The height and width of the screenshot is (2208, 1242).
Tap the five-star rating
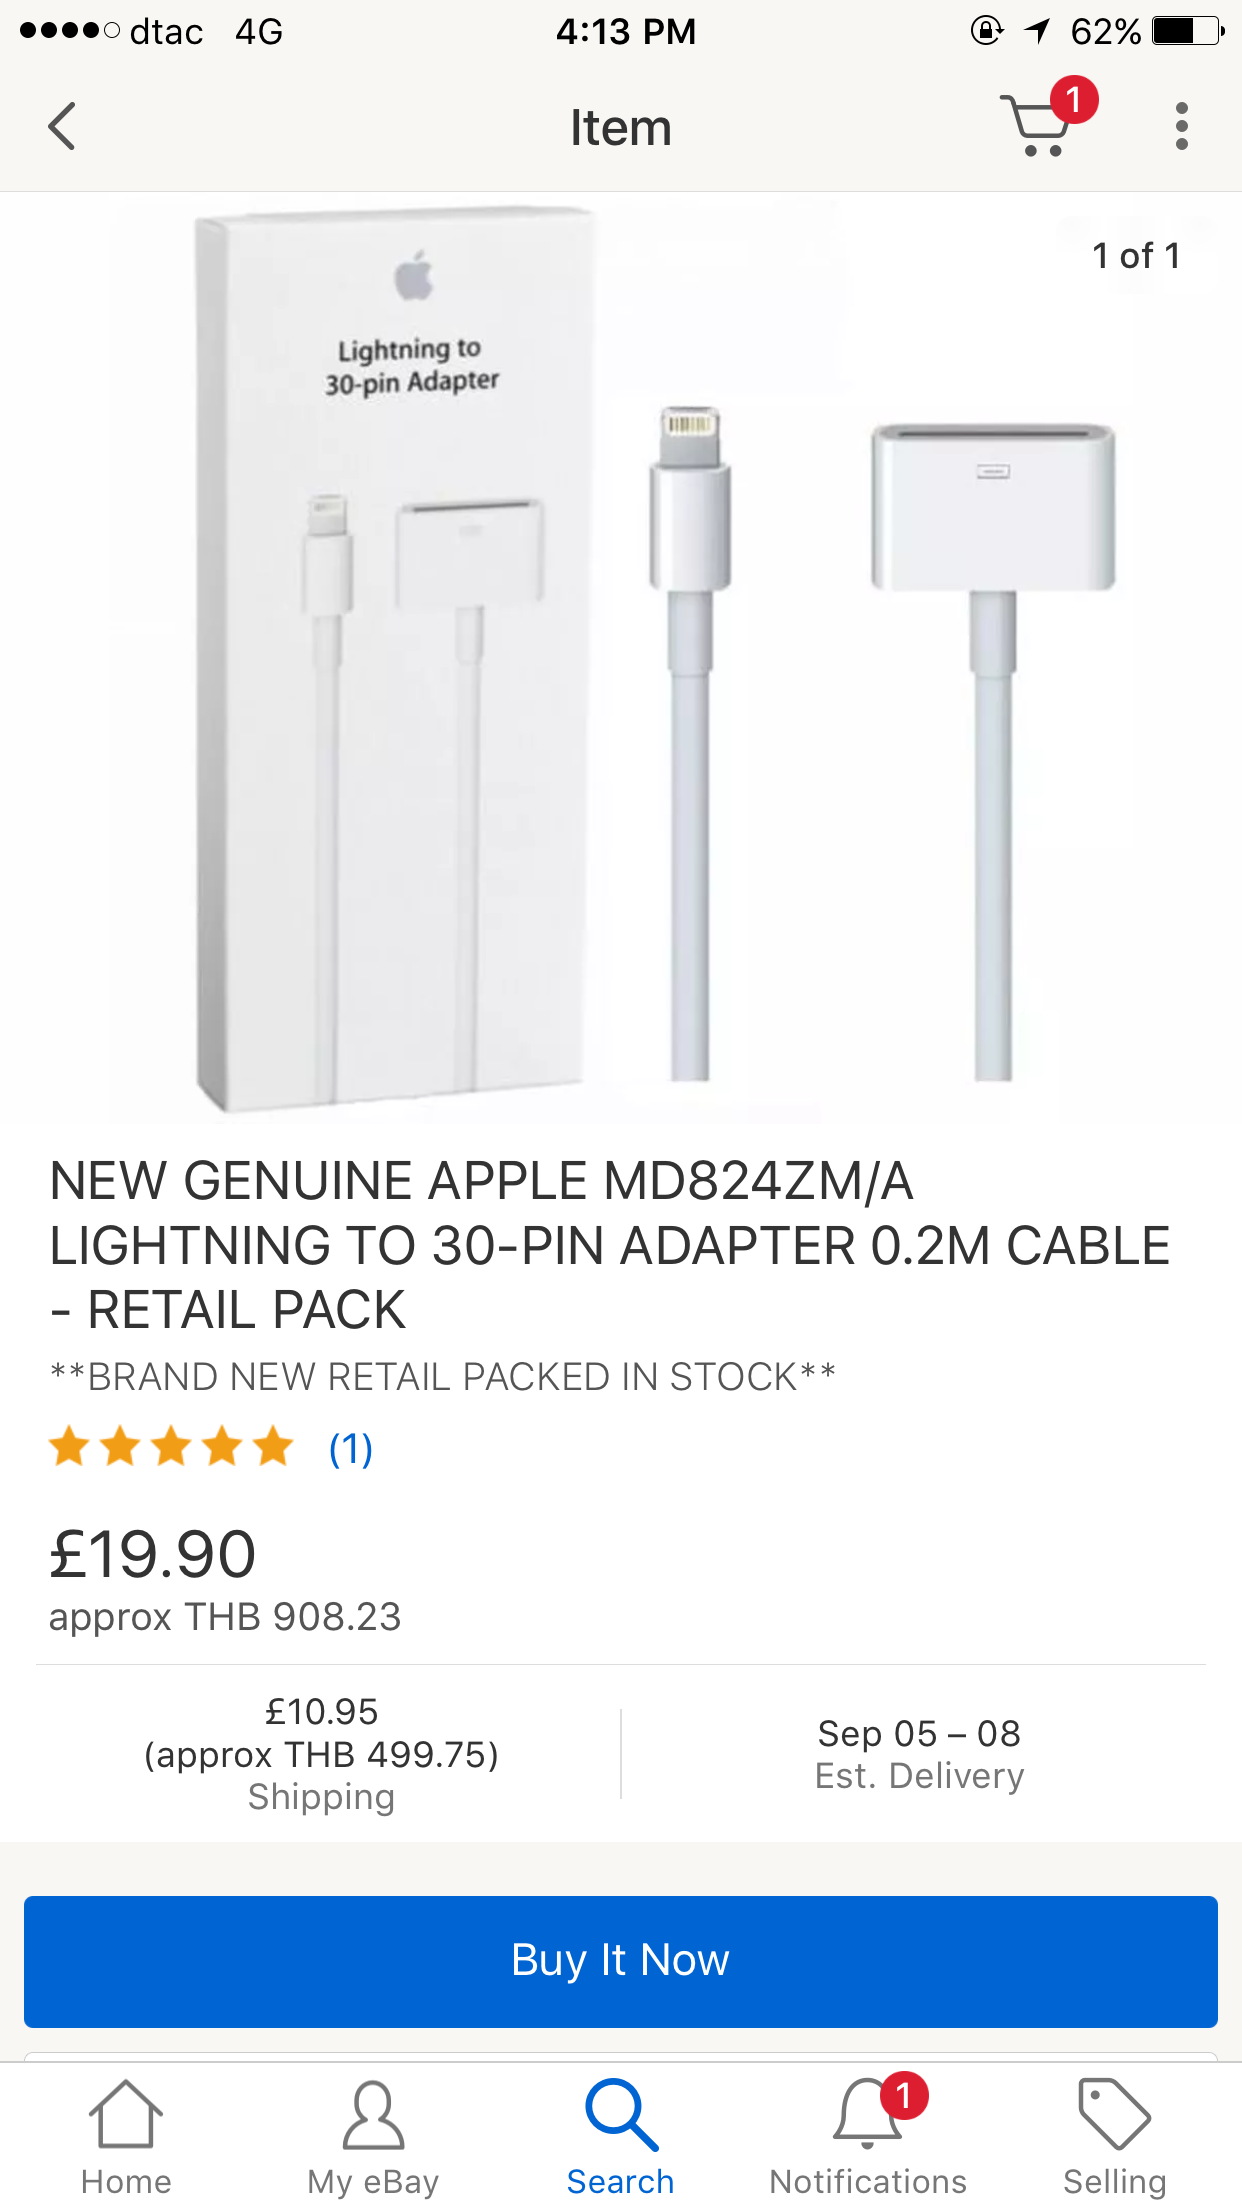(x=171, y=1447)
